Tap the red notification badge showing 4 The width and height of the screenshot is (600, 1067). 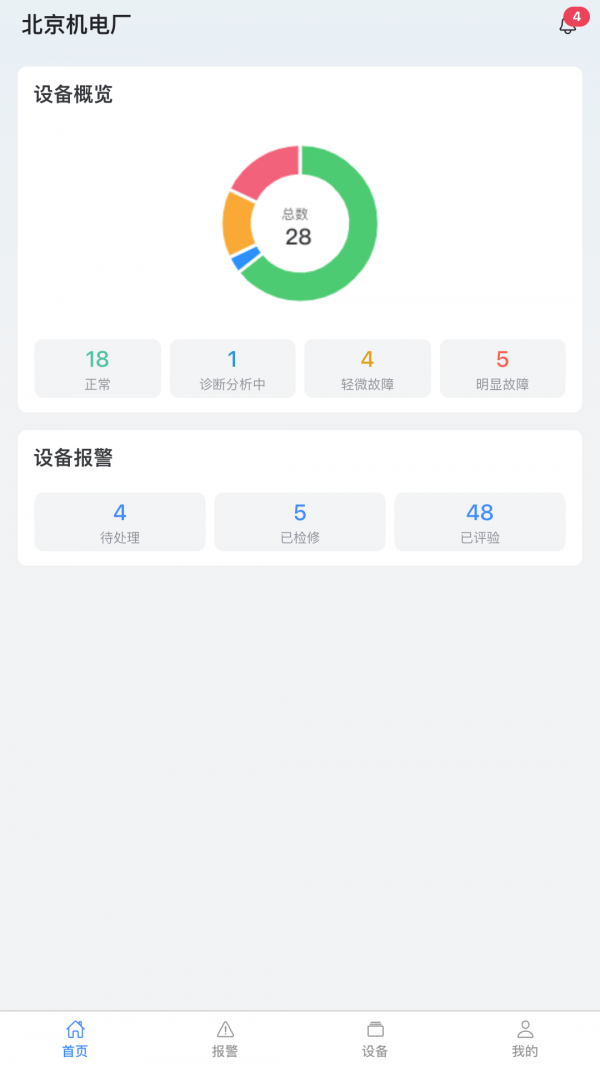point(575,15)
